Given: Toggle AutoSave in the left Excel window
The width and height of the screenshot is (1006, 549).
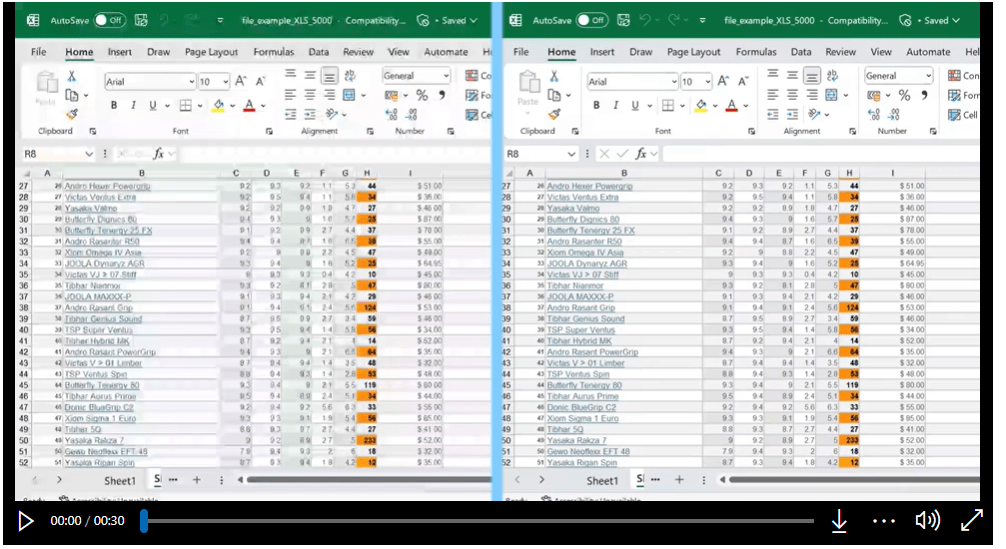Looking at the screenshot, I should point(108,20).
